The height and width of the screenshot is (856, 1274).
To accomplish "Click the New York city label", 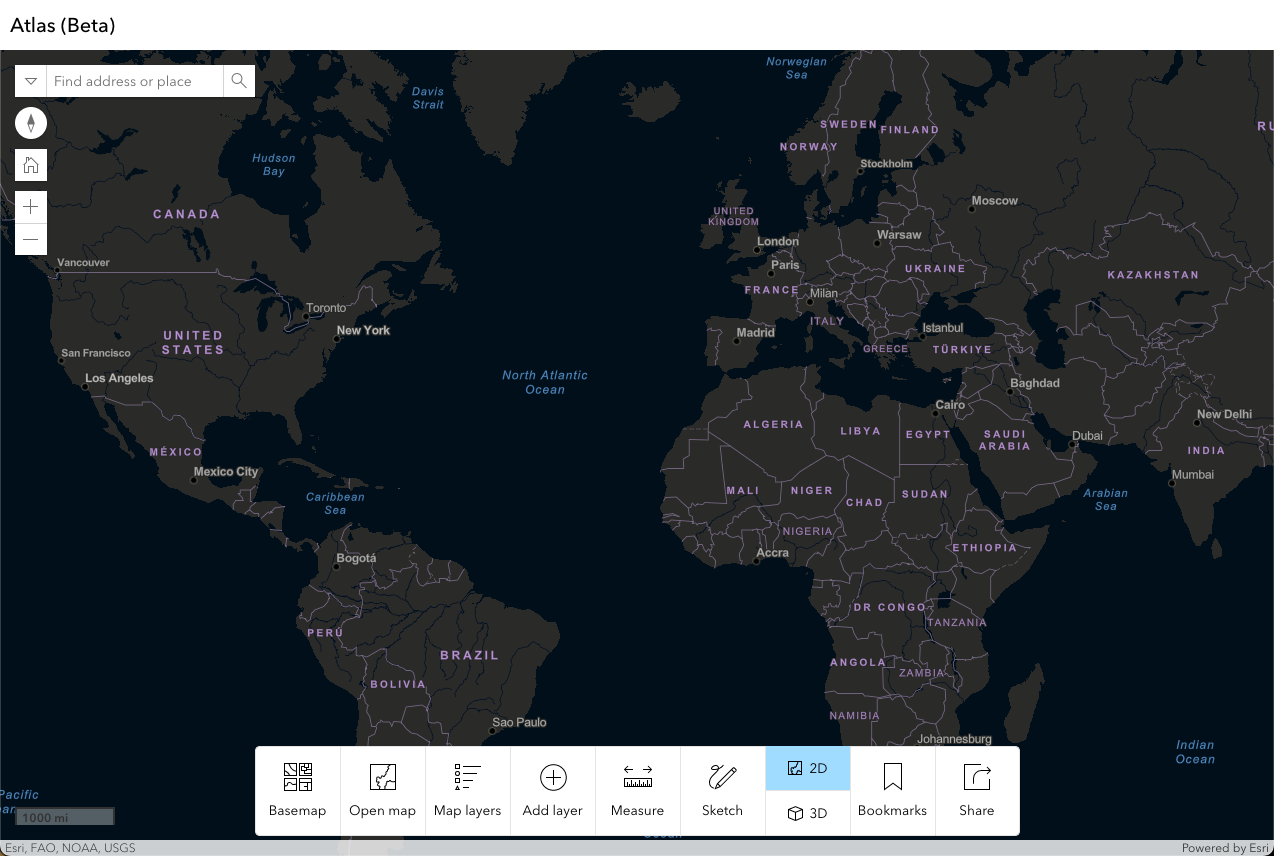I will (x=363, y=330).
